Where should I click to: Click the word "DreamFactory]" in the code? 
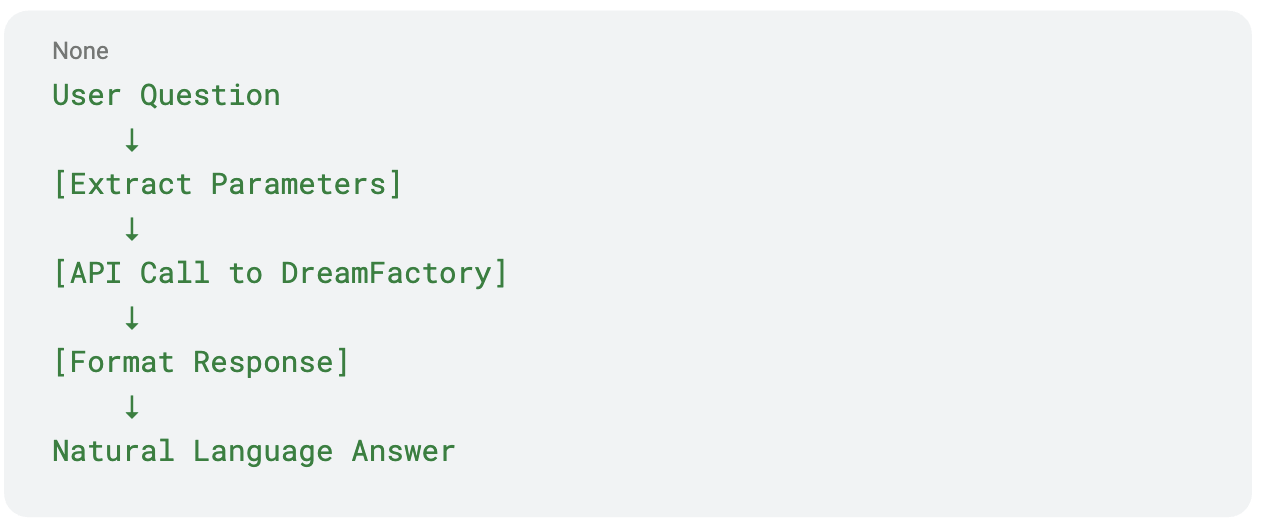pos(394,273)
